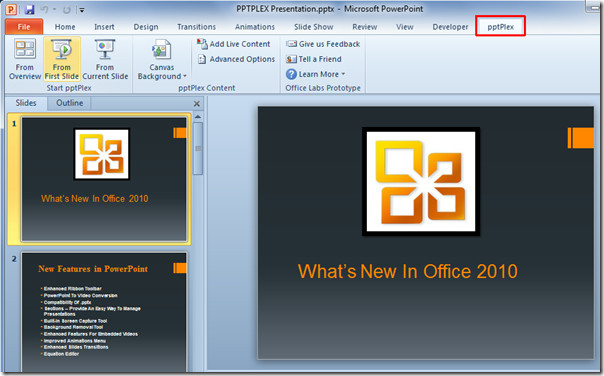
Task: Click the Give us Feedback envelope icon
Action: (x=291, y=44)
